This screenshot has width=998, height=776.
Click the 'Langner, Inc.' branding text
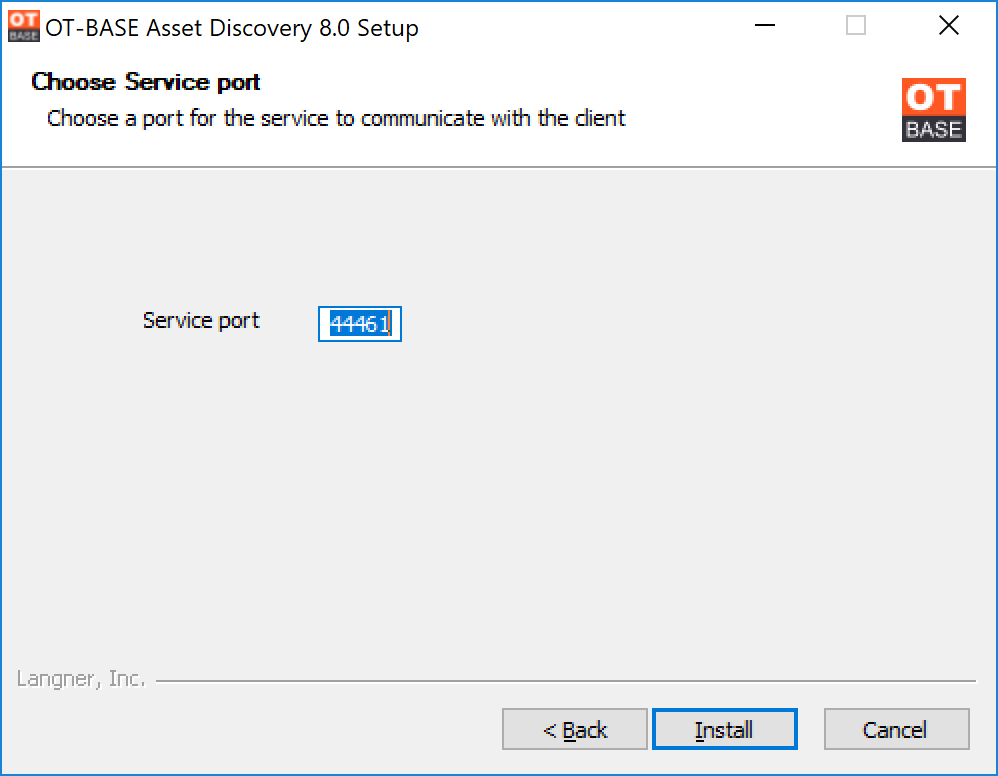coord(81,679)
